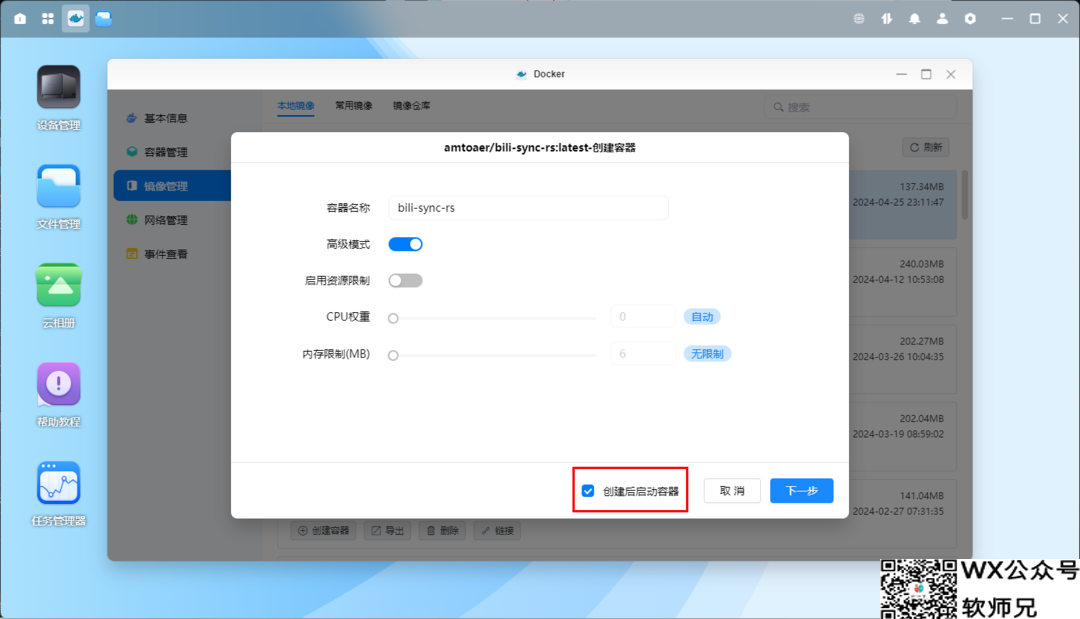Click the user account icon in top bar

(942, 19)
